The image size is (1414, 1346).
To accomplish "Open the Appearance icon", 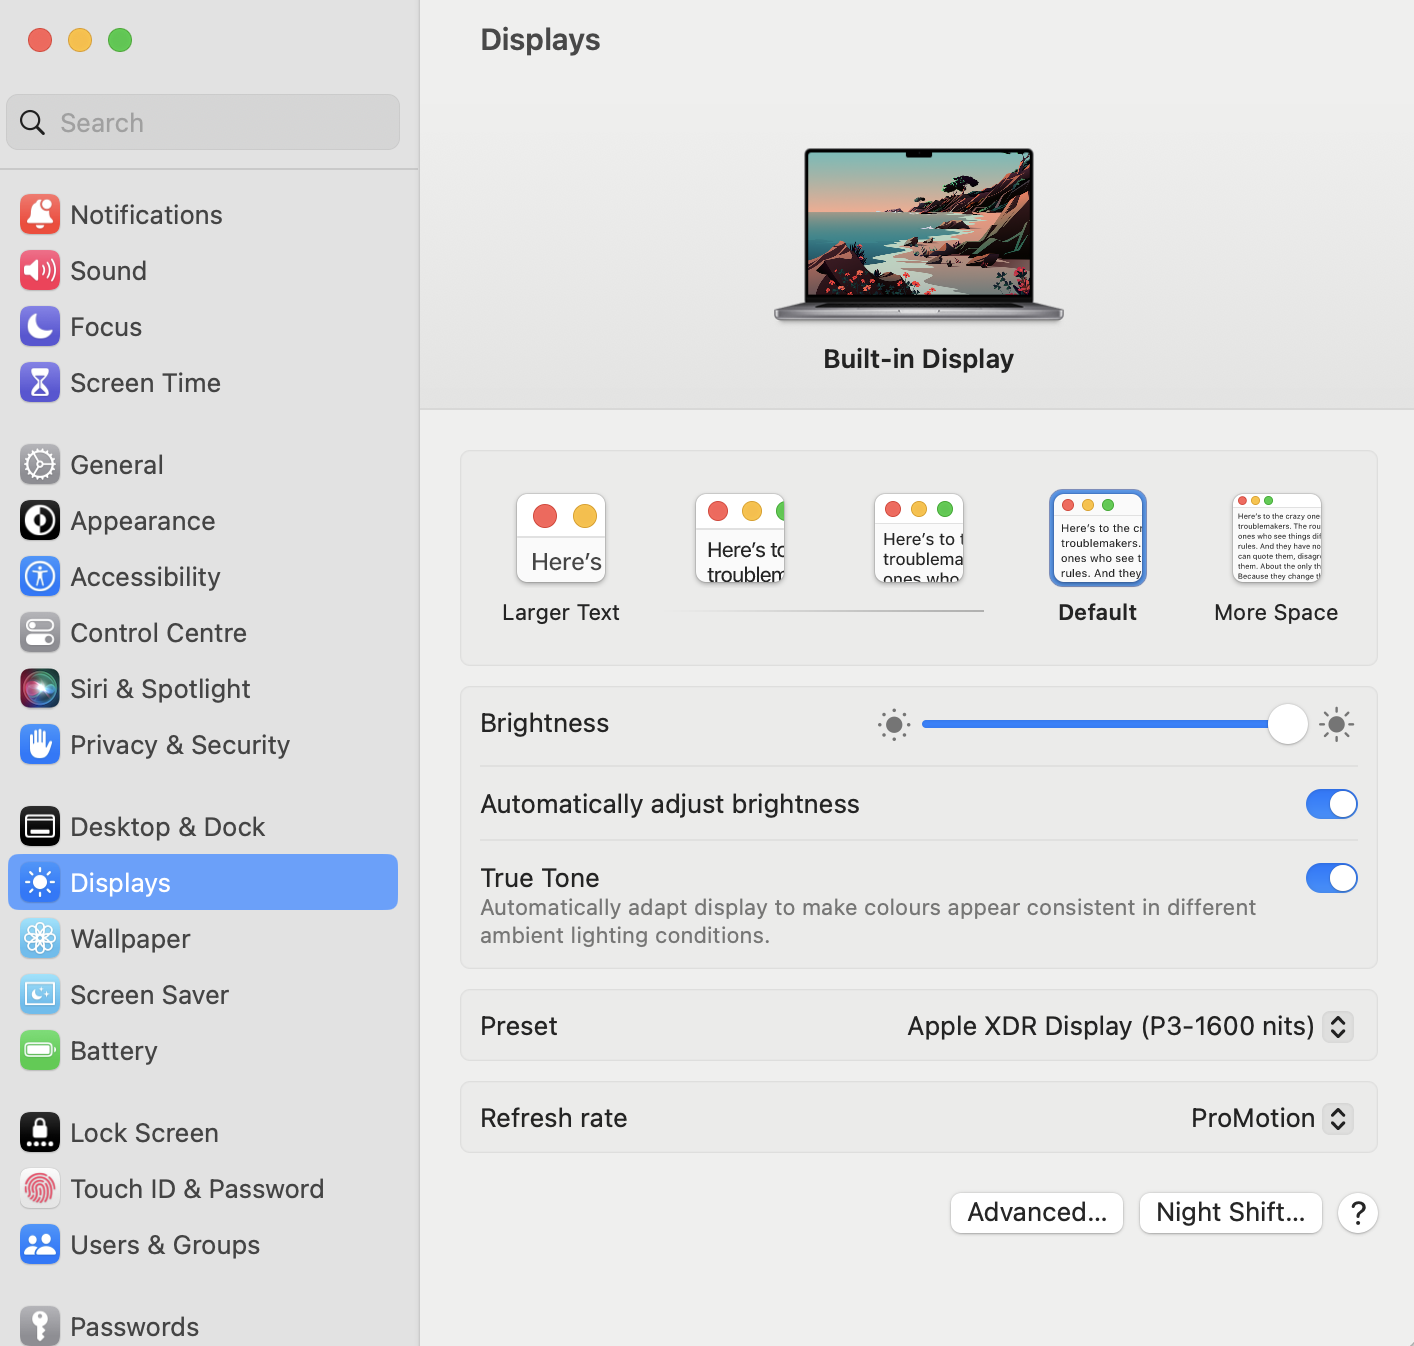I will point(40,521).
